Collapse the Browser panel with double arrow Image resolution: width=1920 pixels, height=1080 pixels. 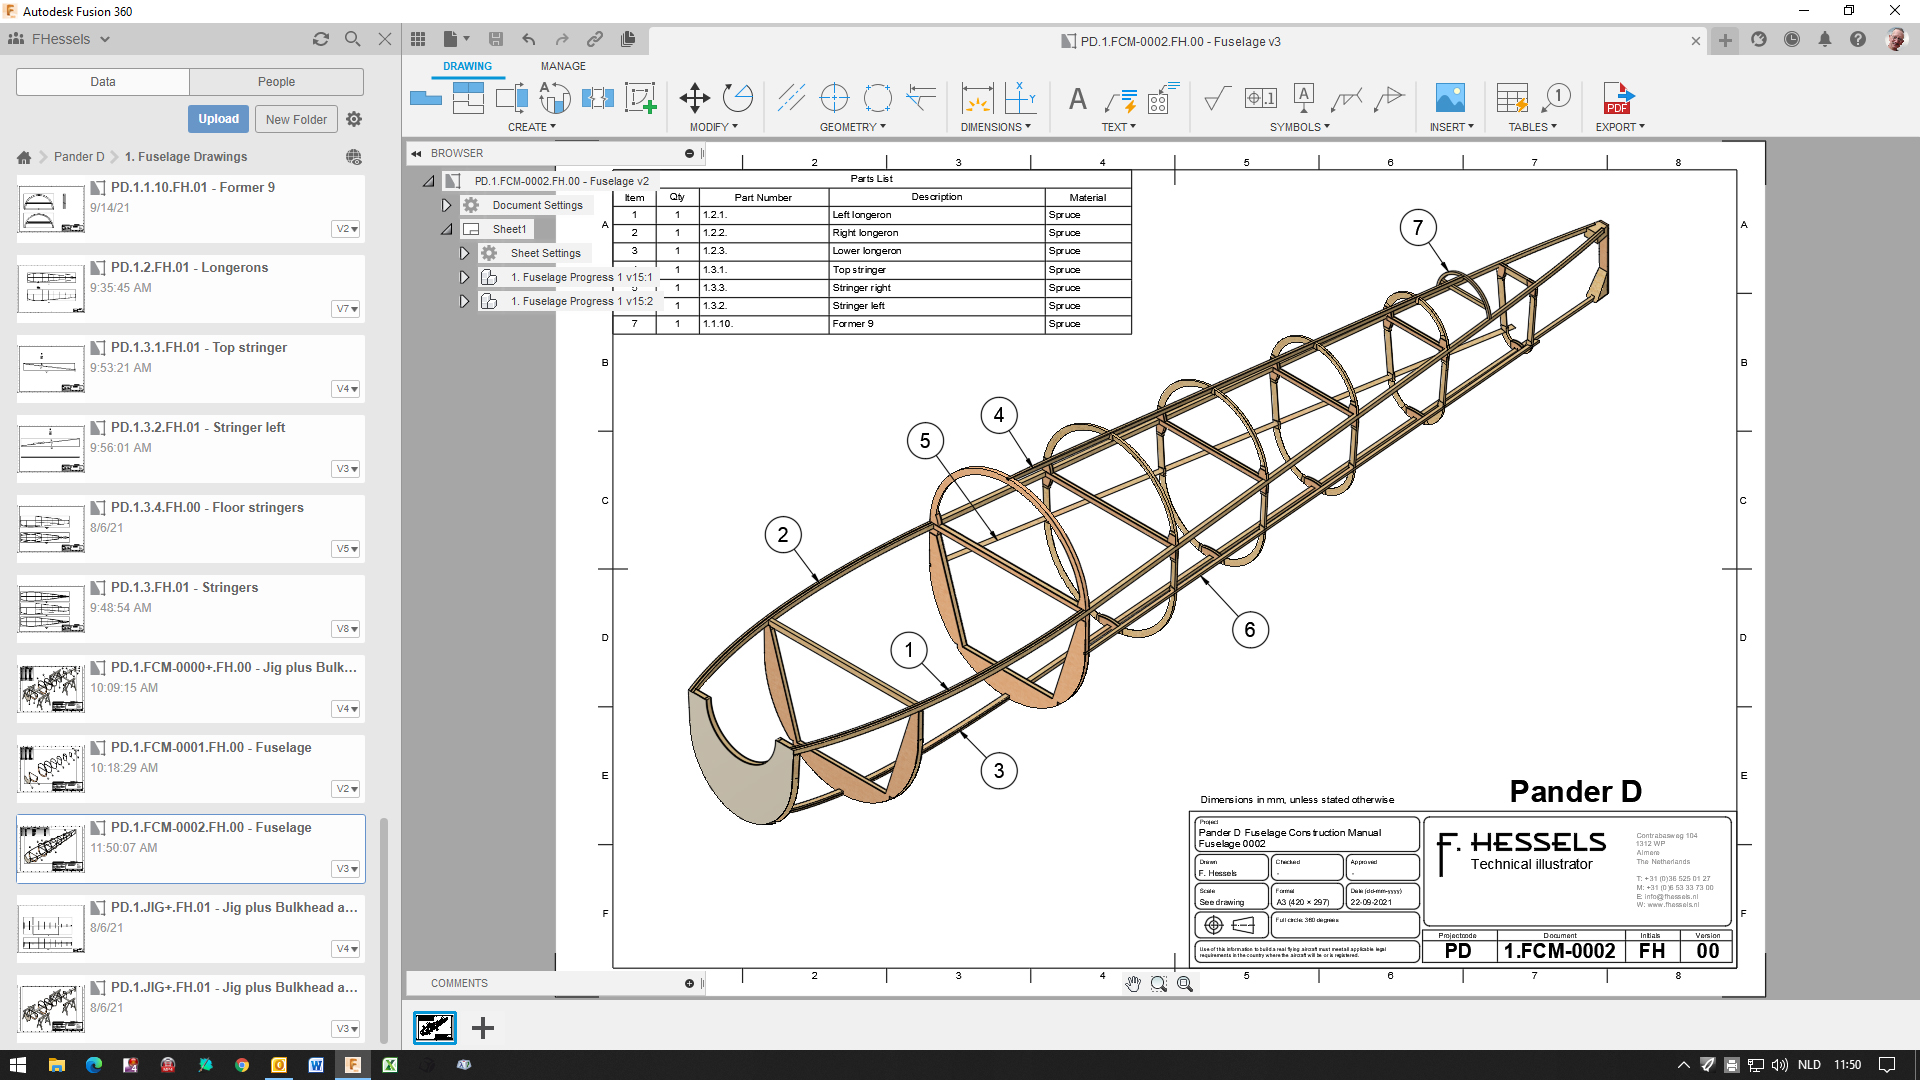tap(416, 153)
